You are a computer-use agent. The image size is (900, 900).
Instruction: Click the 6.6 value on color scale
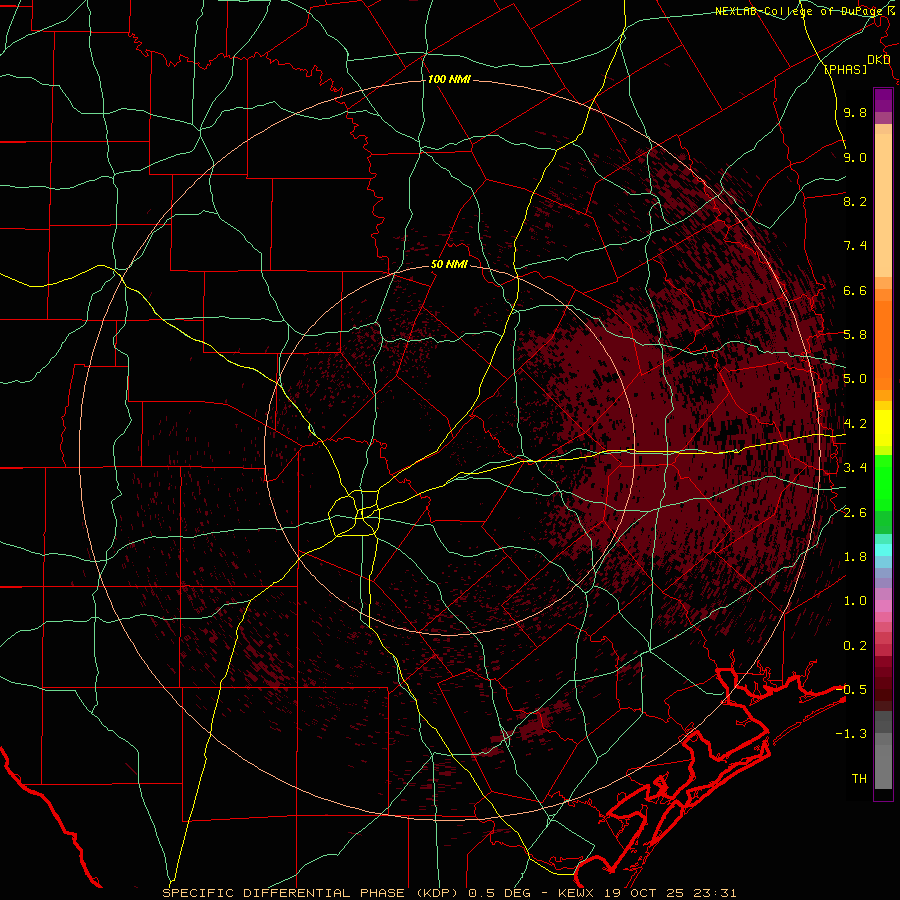855,290
